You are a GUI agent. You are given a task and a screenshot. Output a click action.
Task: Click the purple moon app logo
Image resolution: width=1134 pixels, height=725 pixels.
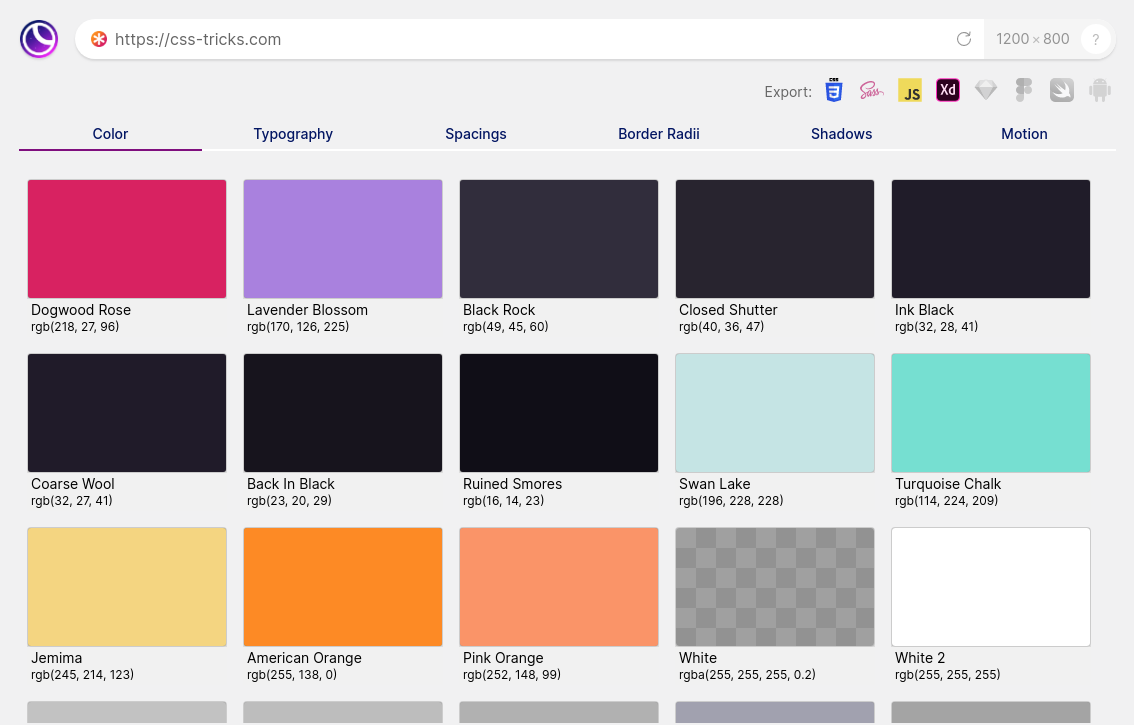39,39
